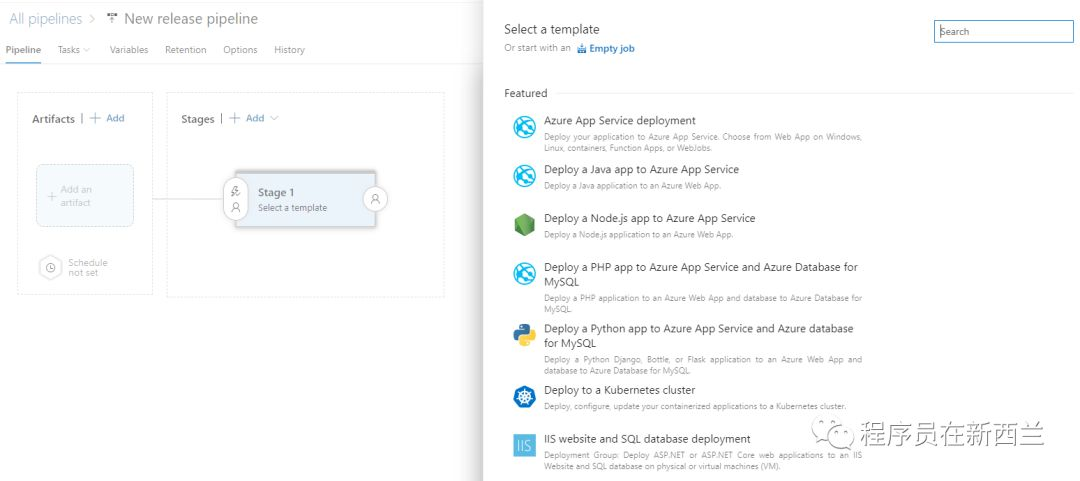The image size is (1080, 481).
Task: Click the Featured section heading
Action: (x=526, y=93)
